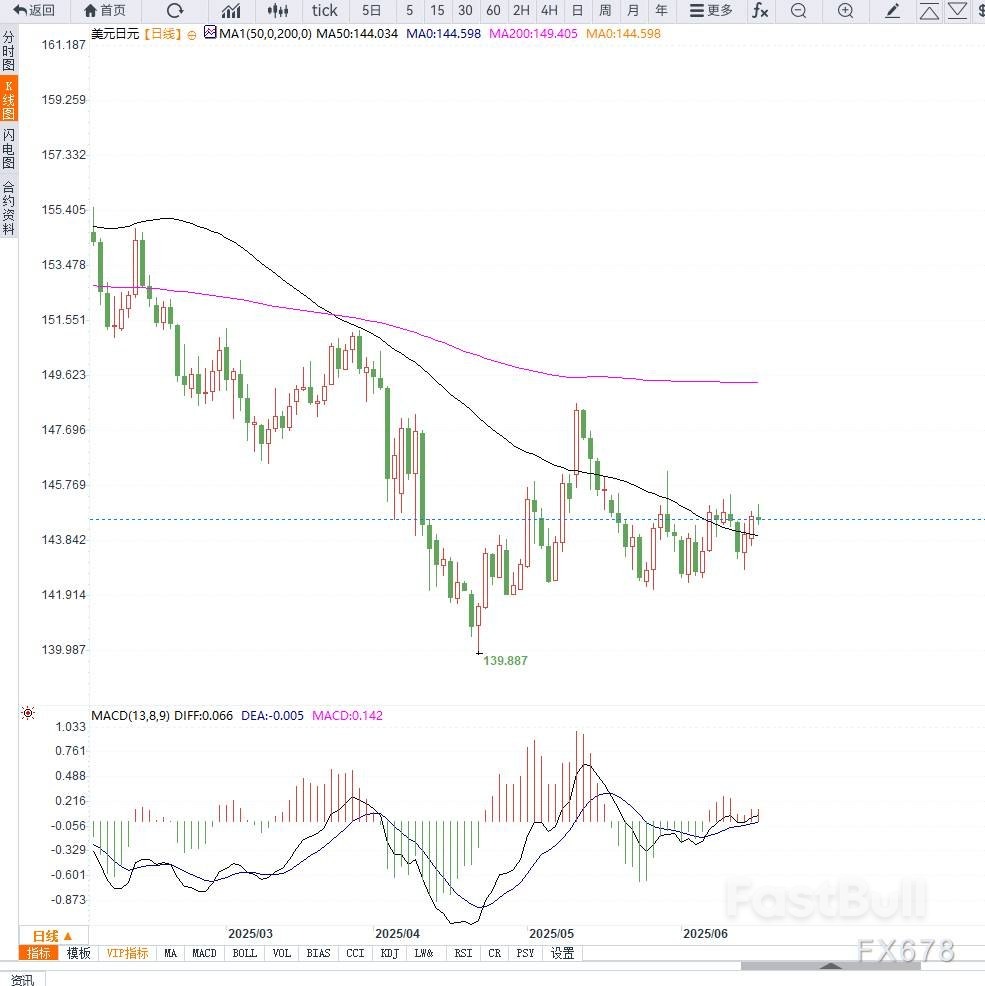This screenshot has width=985, height=986.
Task: Click the home 首页 button
Action: coord(105,11)
